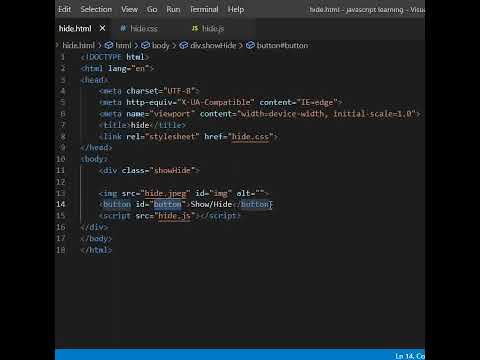This screenshot has width=480, height=360.
Task: Click hide.html in the breadcrumb
Action: pos(79,45)
